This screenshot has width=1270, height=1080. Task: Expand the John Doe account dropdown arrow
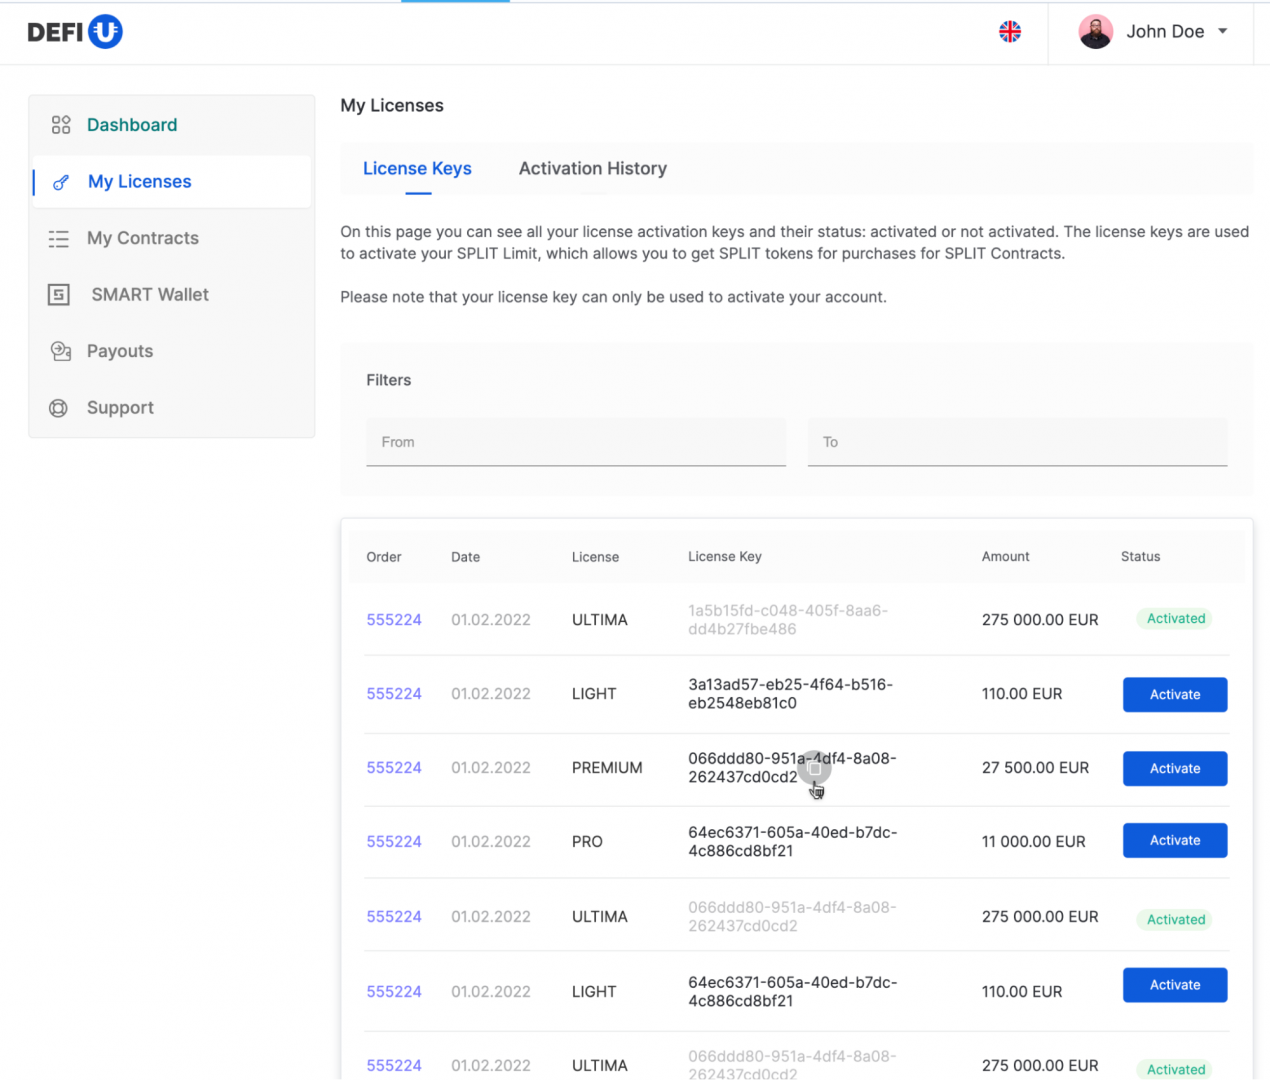click(x=1222, y=32)
